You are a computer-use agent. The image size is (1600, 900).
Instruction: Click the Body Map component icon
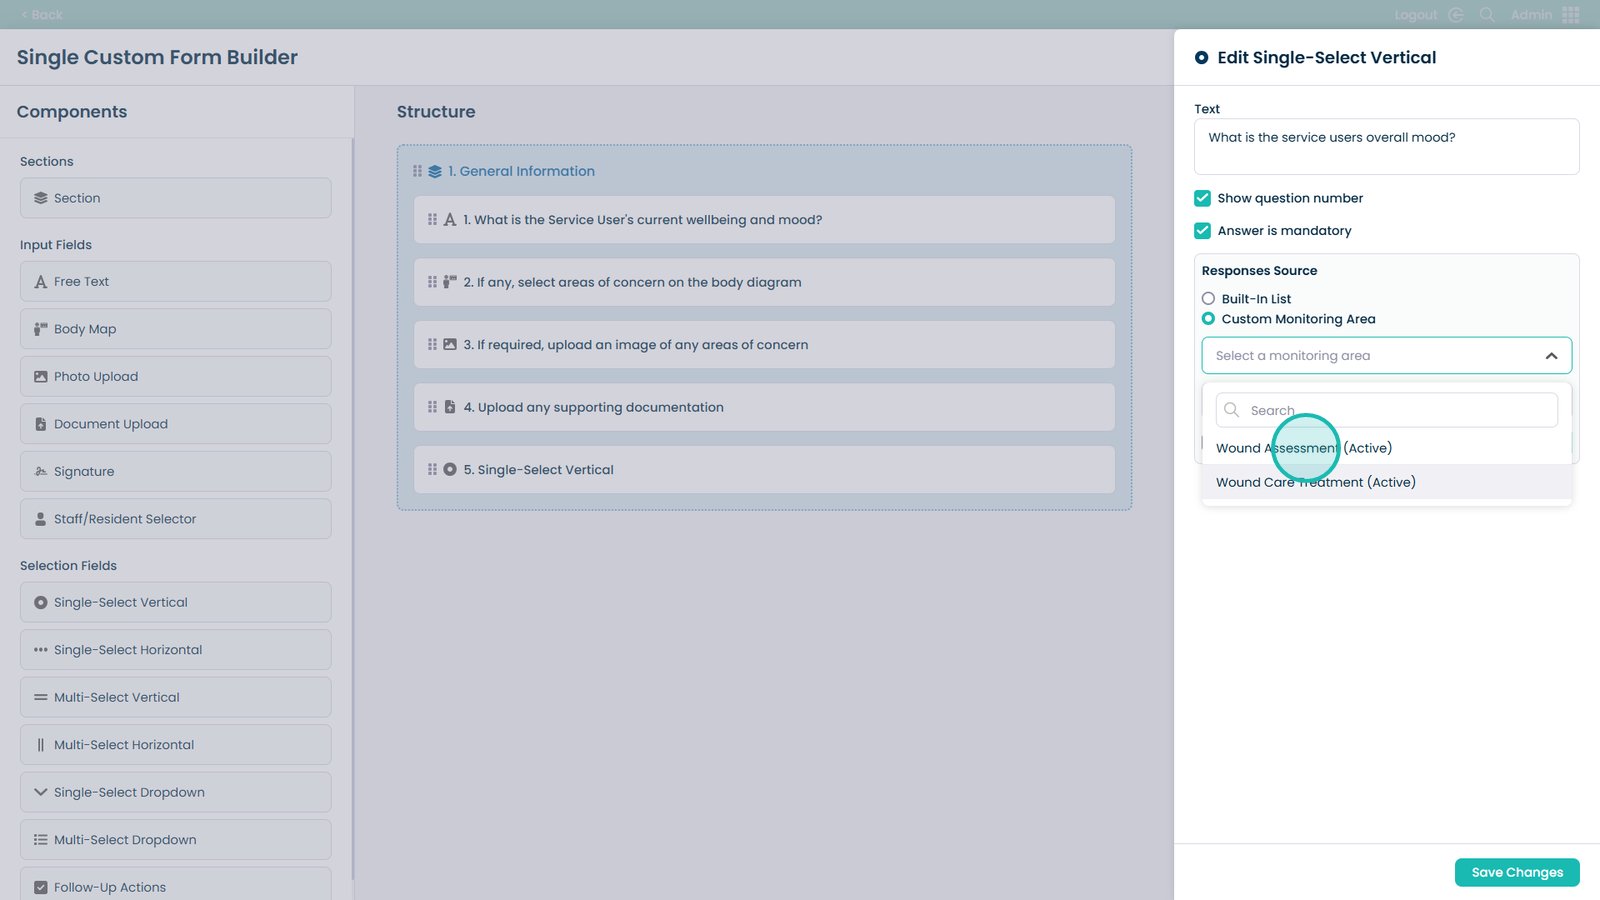41,329
